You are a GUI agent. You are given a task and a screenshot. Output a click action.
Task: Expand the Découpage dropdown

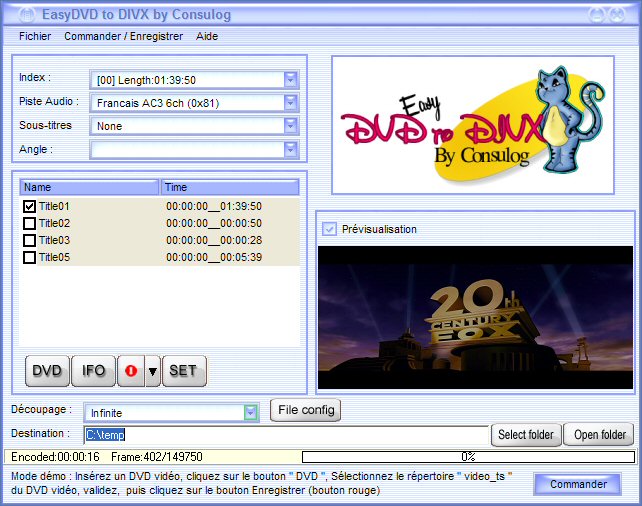click(x=251, y=412)
